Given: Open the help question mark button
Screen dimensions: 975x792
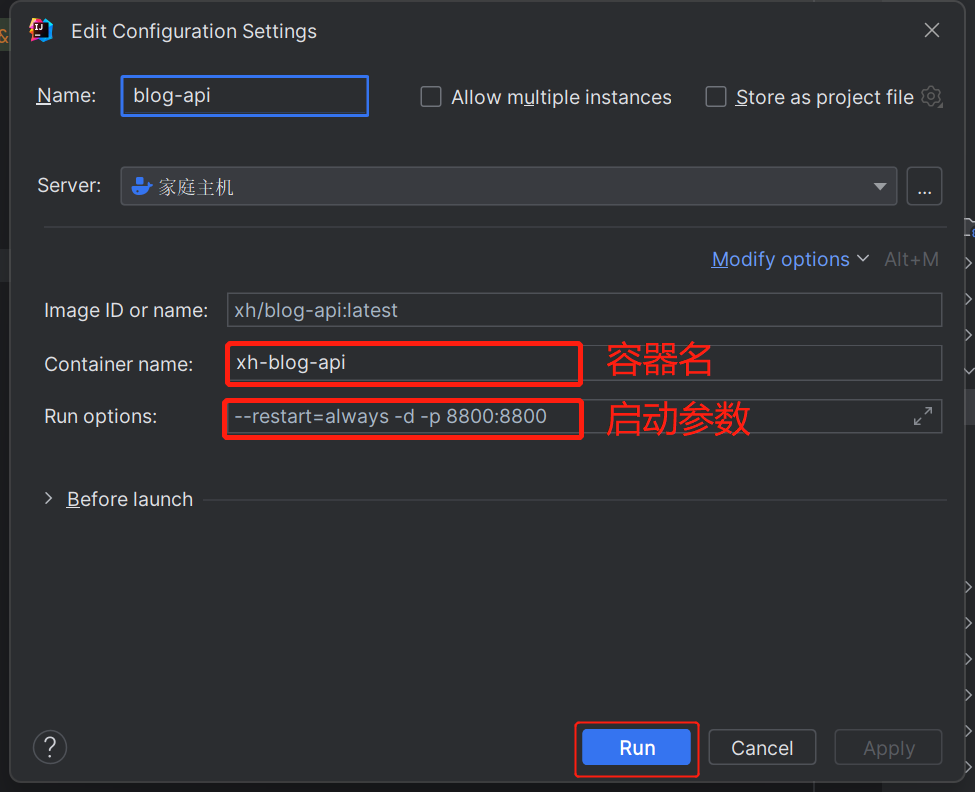Looking at the screenshot, I should click(50, 747).
